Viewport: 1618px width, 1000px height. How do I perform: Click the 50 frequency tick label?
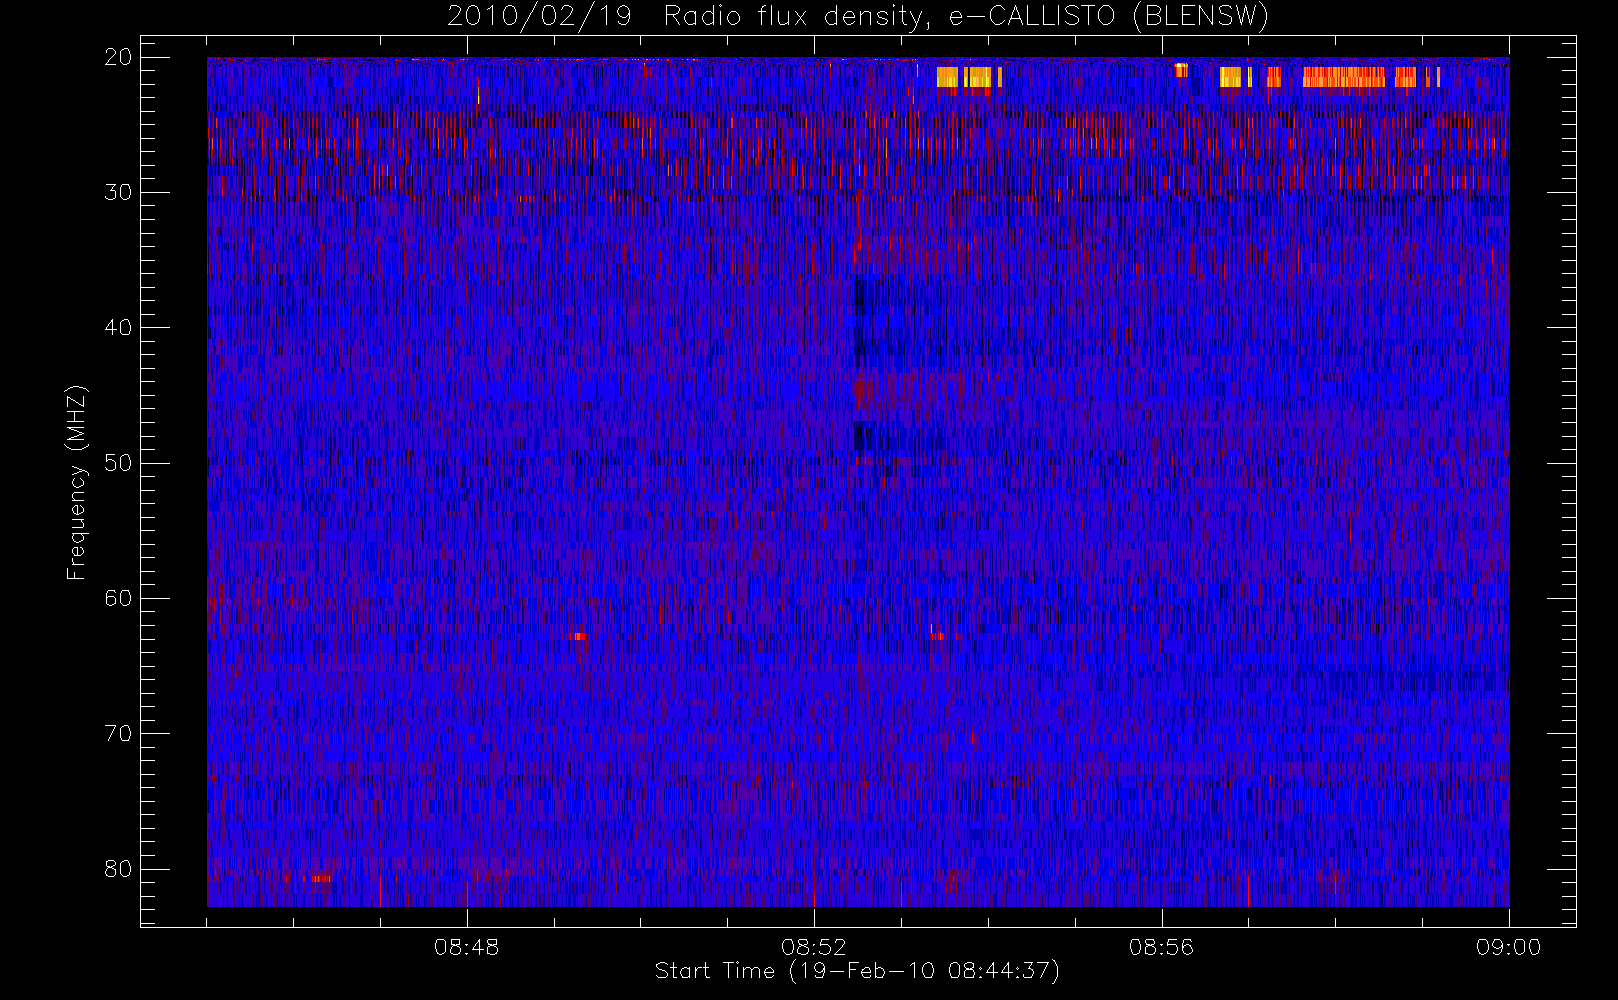[118, 463]
